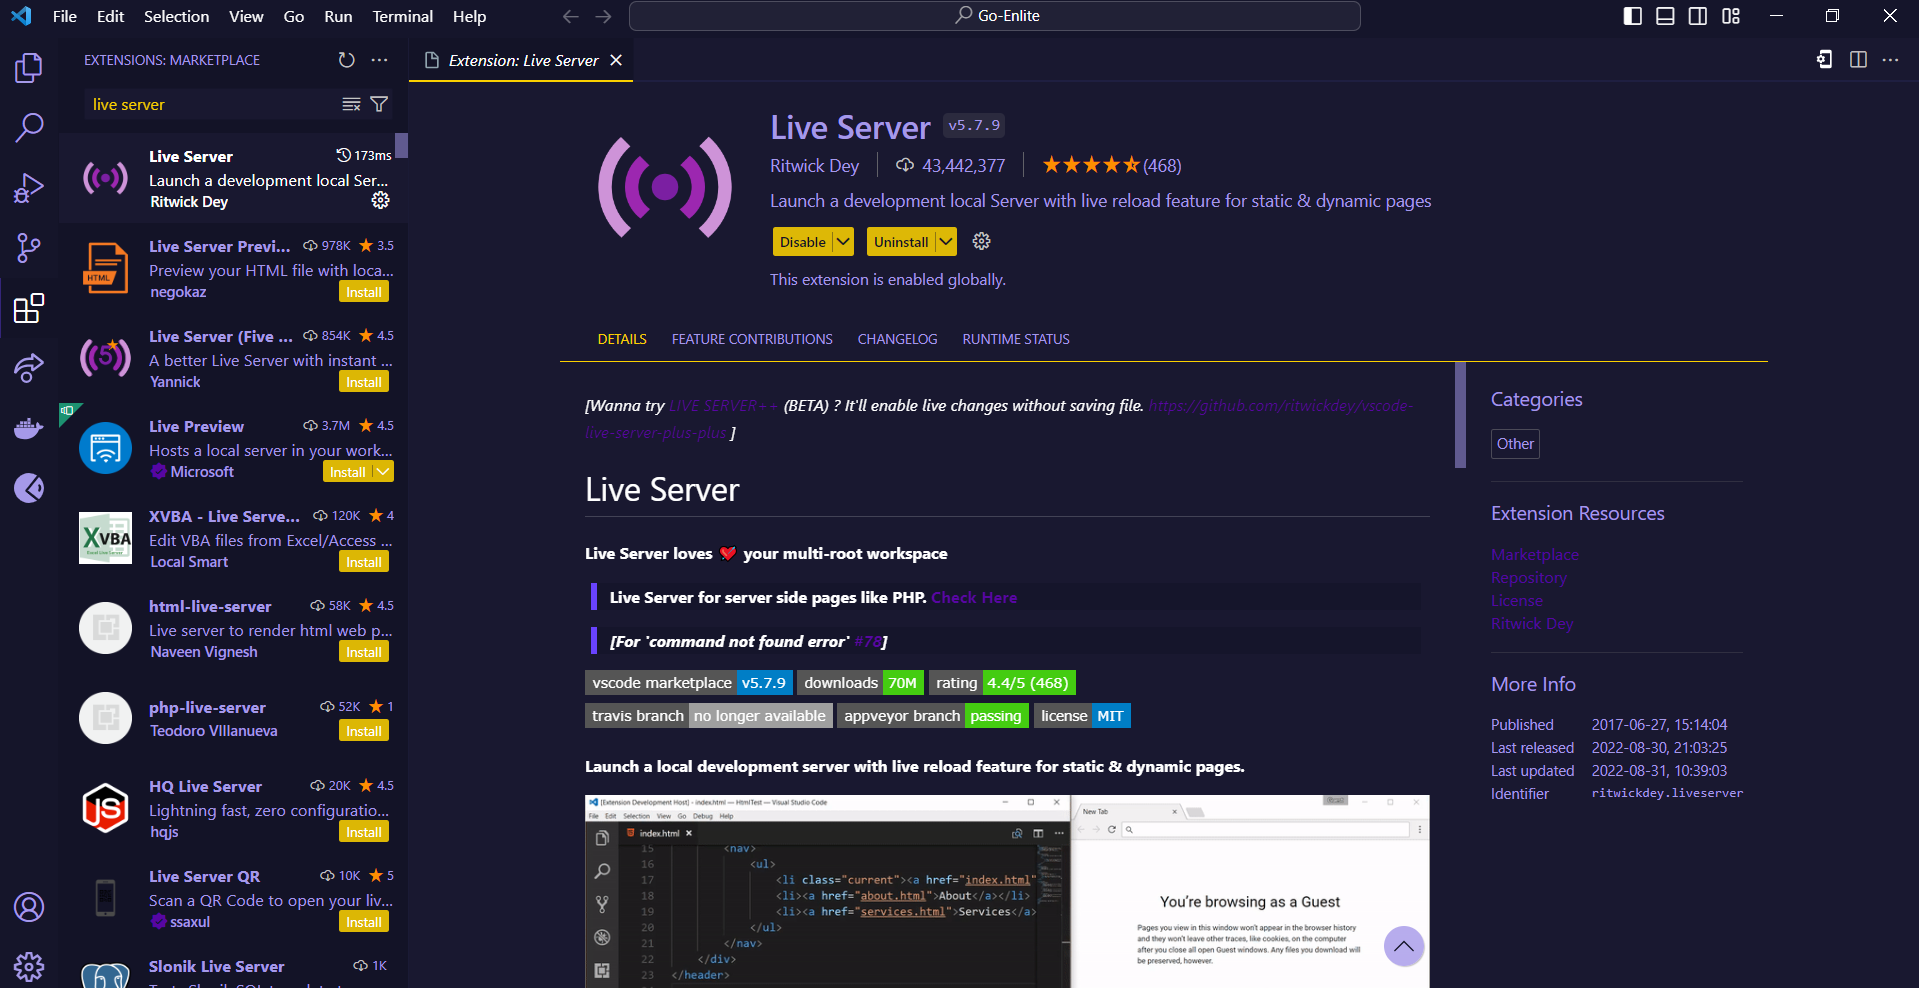Viewport: 1919px width, 988px height.
Task: Click the details page scrollbar thumb
Action: click(x=1460, y=415)
